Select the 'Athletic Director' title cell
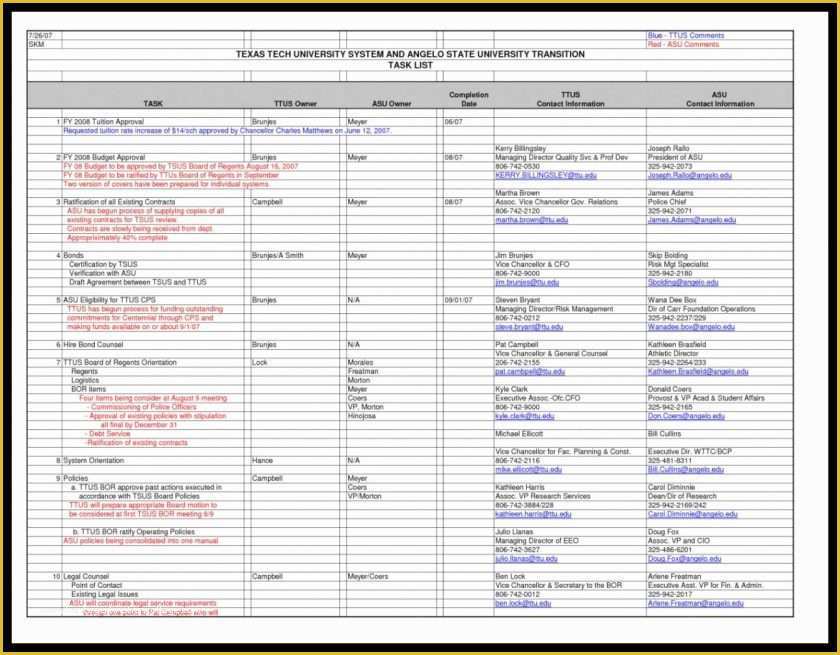 coord(673,353)
